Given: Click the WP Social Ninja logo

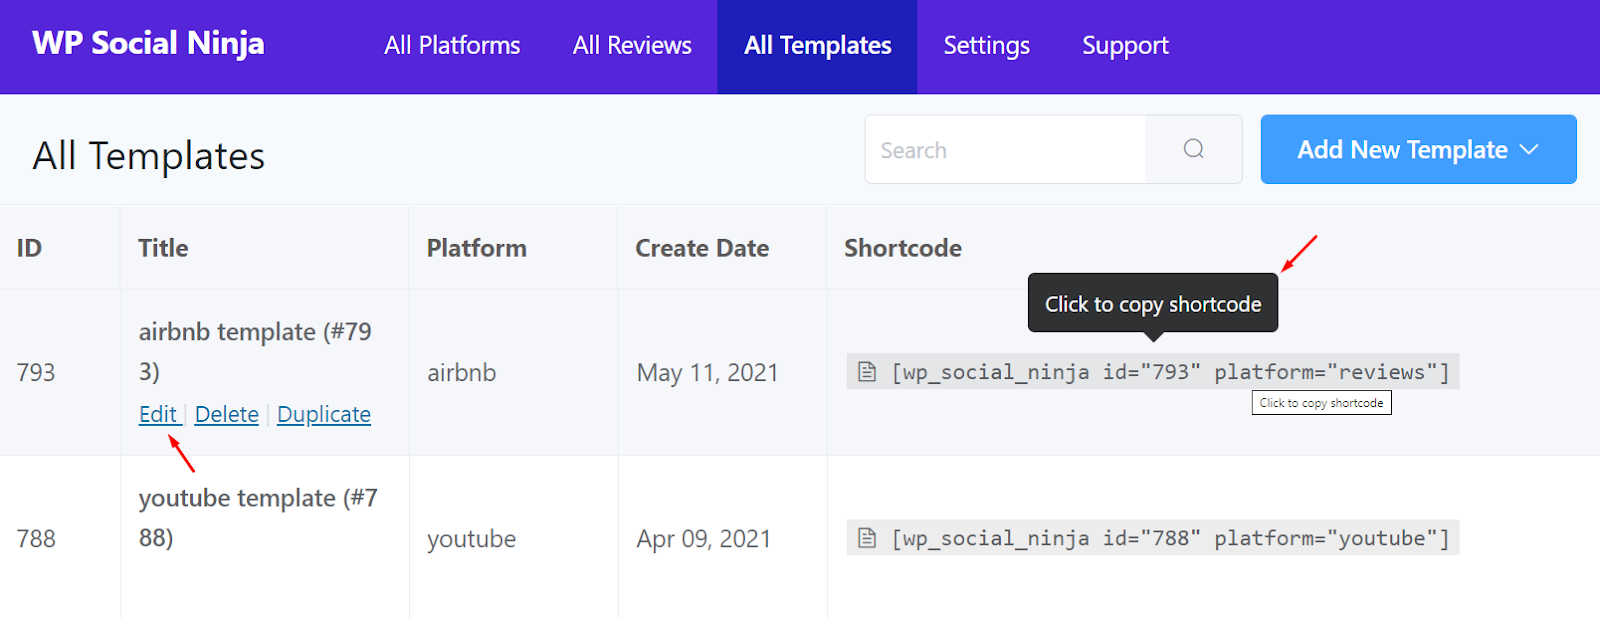Looking at the screenshot, I should pos(148,43).
